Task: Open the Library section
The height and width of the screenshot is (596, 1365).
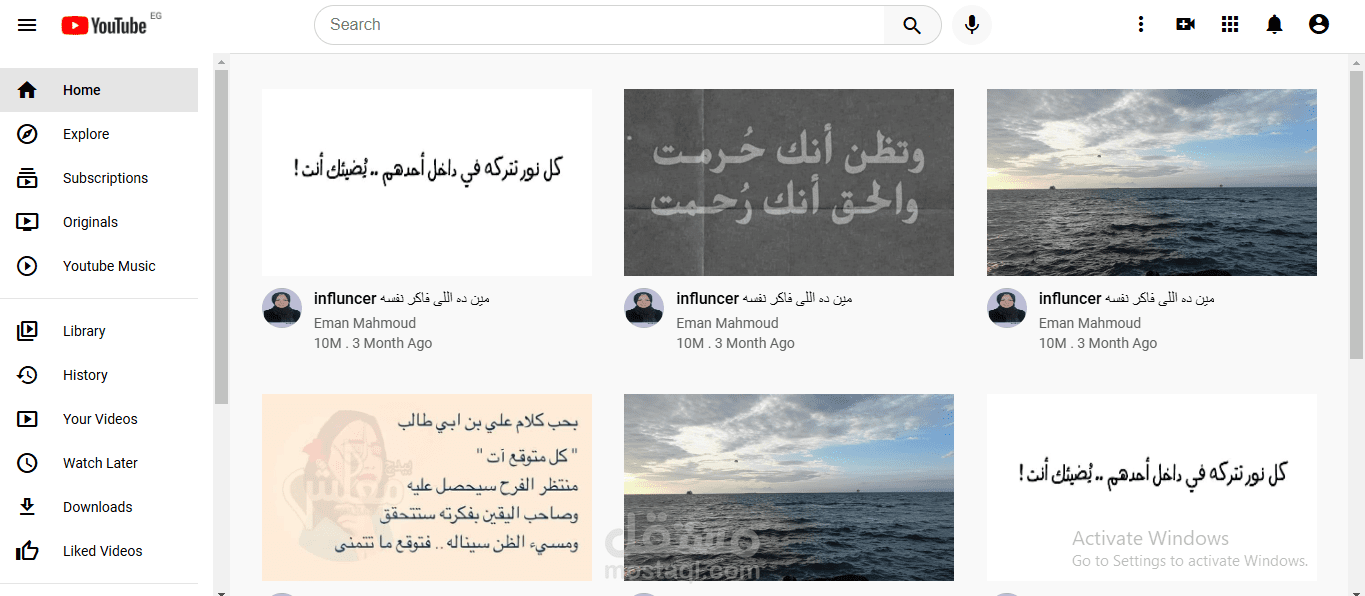Action: [x=28, y=331]
